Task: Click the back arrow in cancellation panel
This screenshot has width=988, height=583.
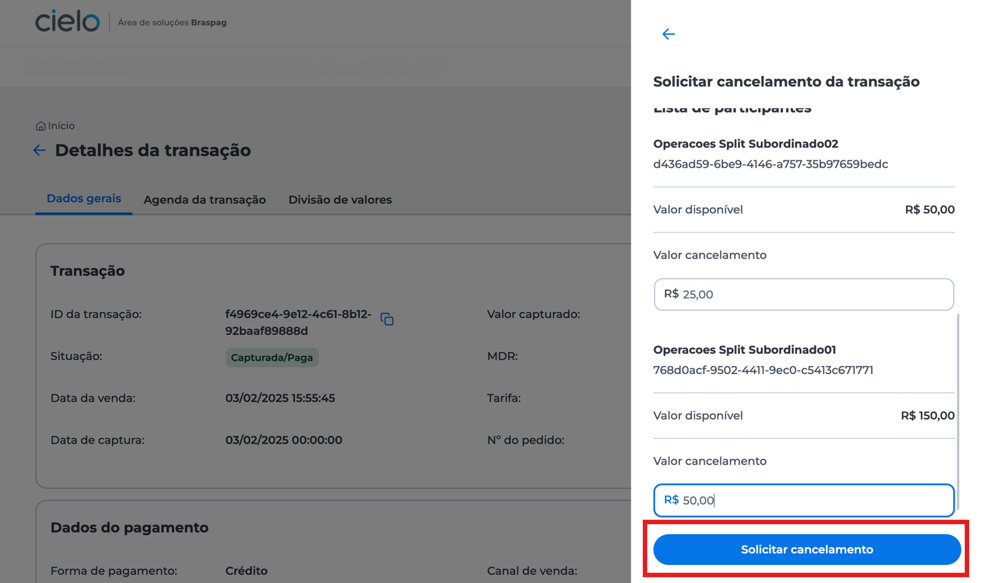Action: tap(669, 34)
